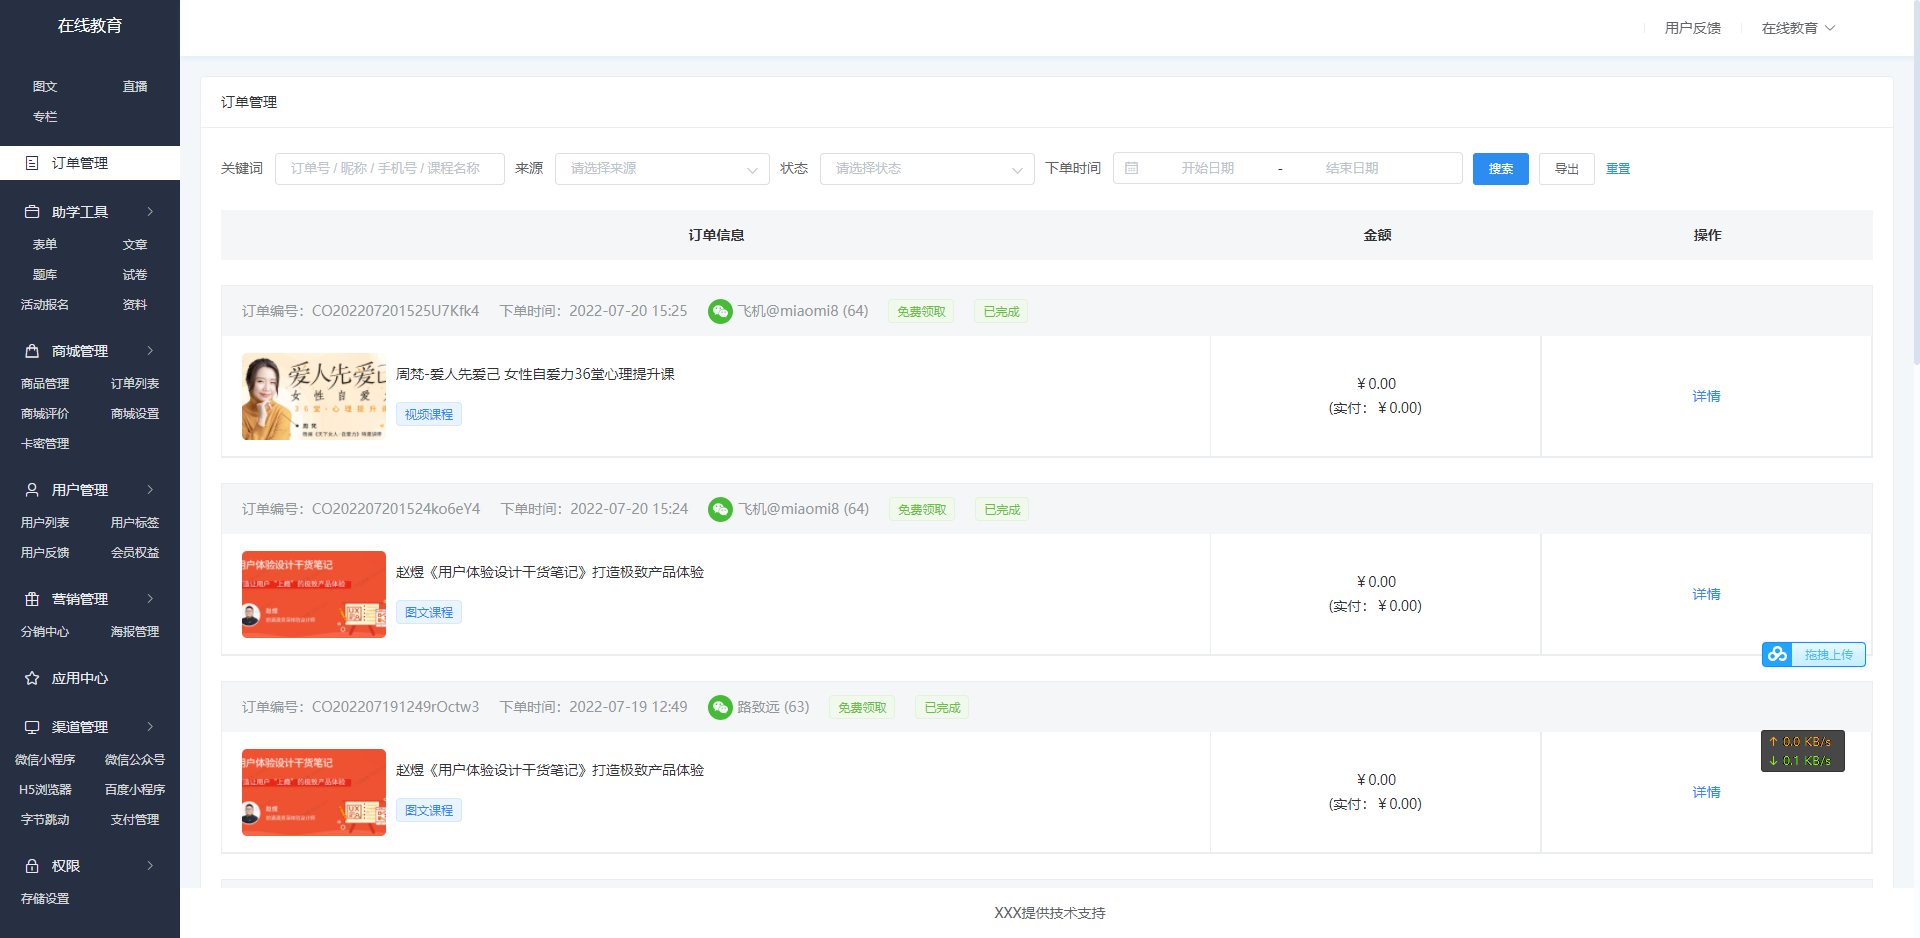
Task: Click 图文课程 tag in order CO202207201524ko6eY4
Action: coord(429,612)
